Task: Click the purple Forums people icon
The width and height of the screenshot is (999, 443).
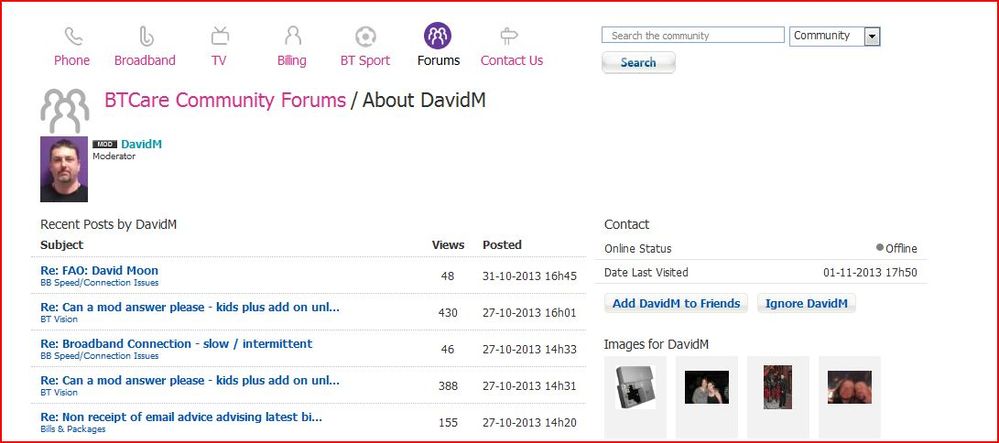Action: click(x=438, y=36)
